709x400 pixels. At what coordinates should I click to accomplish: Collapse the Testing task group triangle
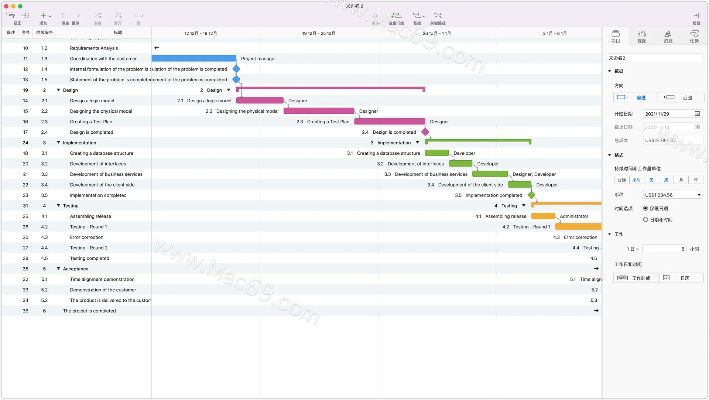coord(59,205)
